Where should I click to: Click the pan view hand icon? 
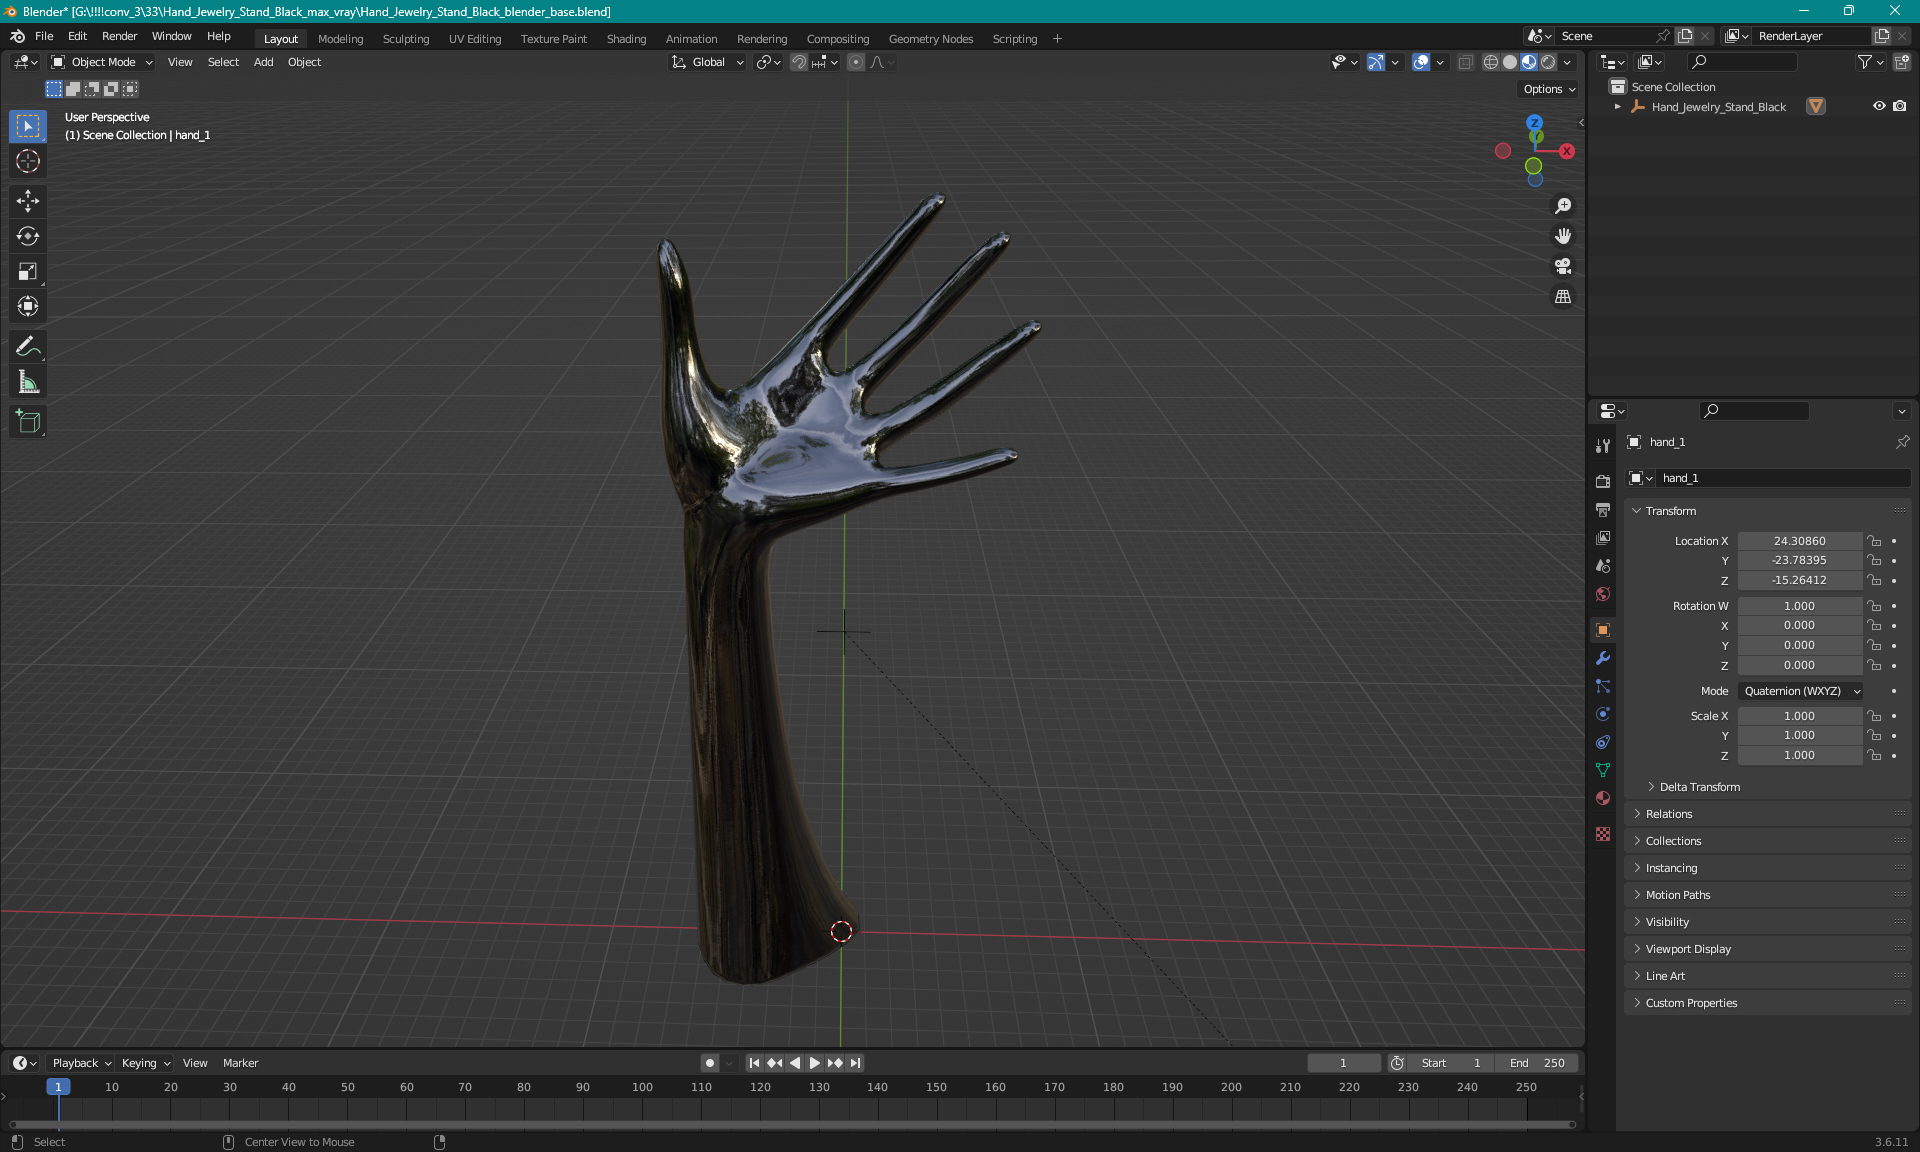click(x=1563, y=236)
